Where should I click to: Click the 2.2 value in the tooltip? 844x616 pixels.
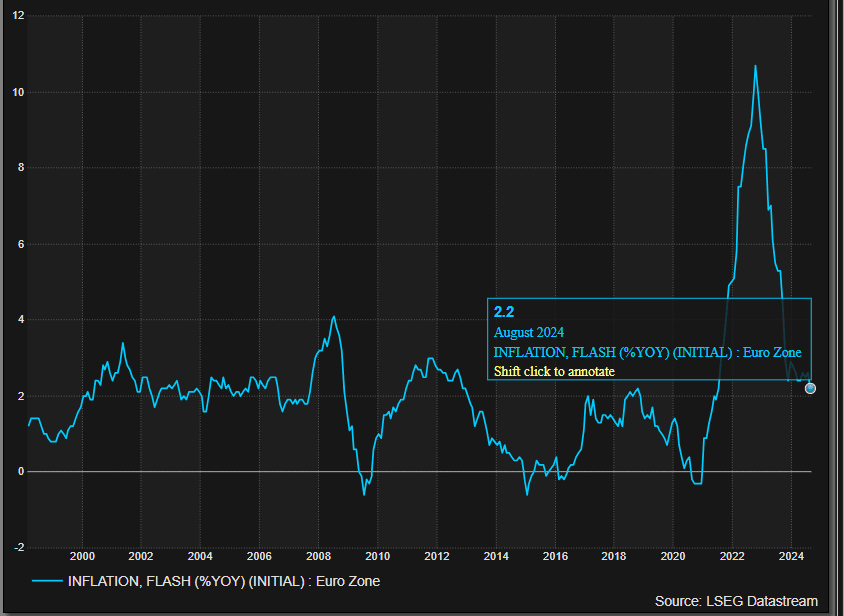click(x=504, y=313)
